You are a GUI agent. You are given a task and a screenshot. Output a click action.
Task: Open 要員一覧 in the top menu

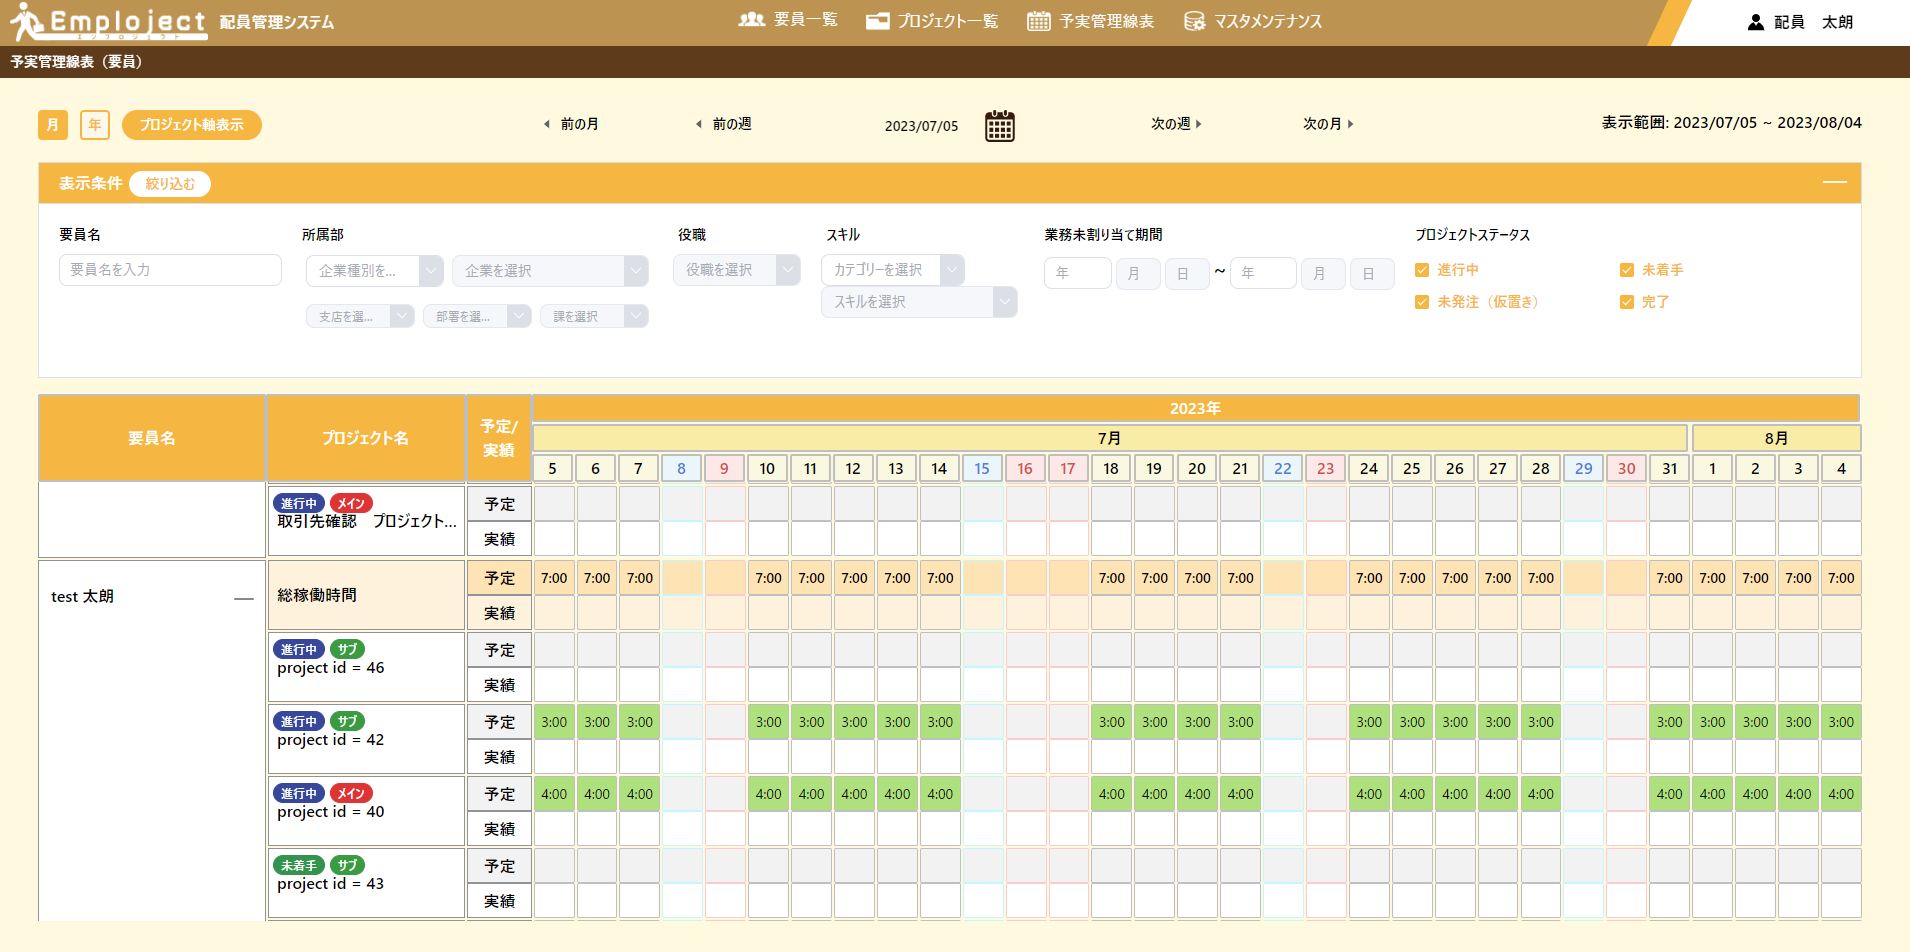coord(806,20)
